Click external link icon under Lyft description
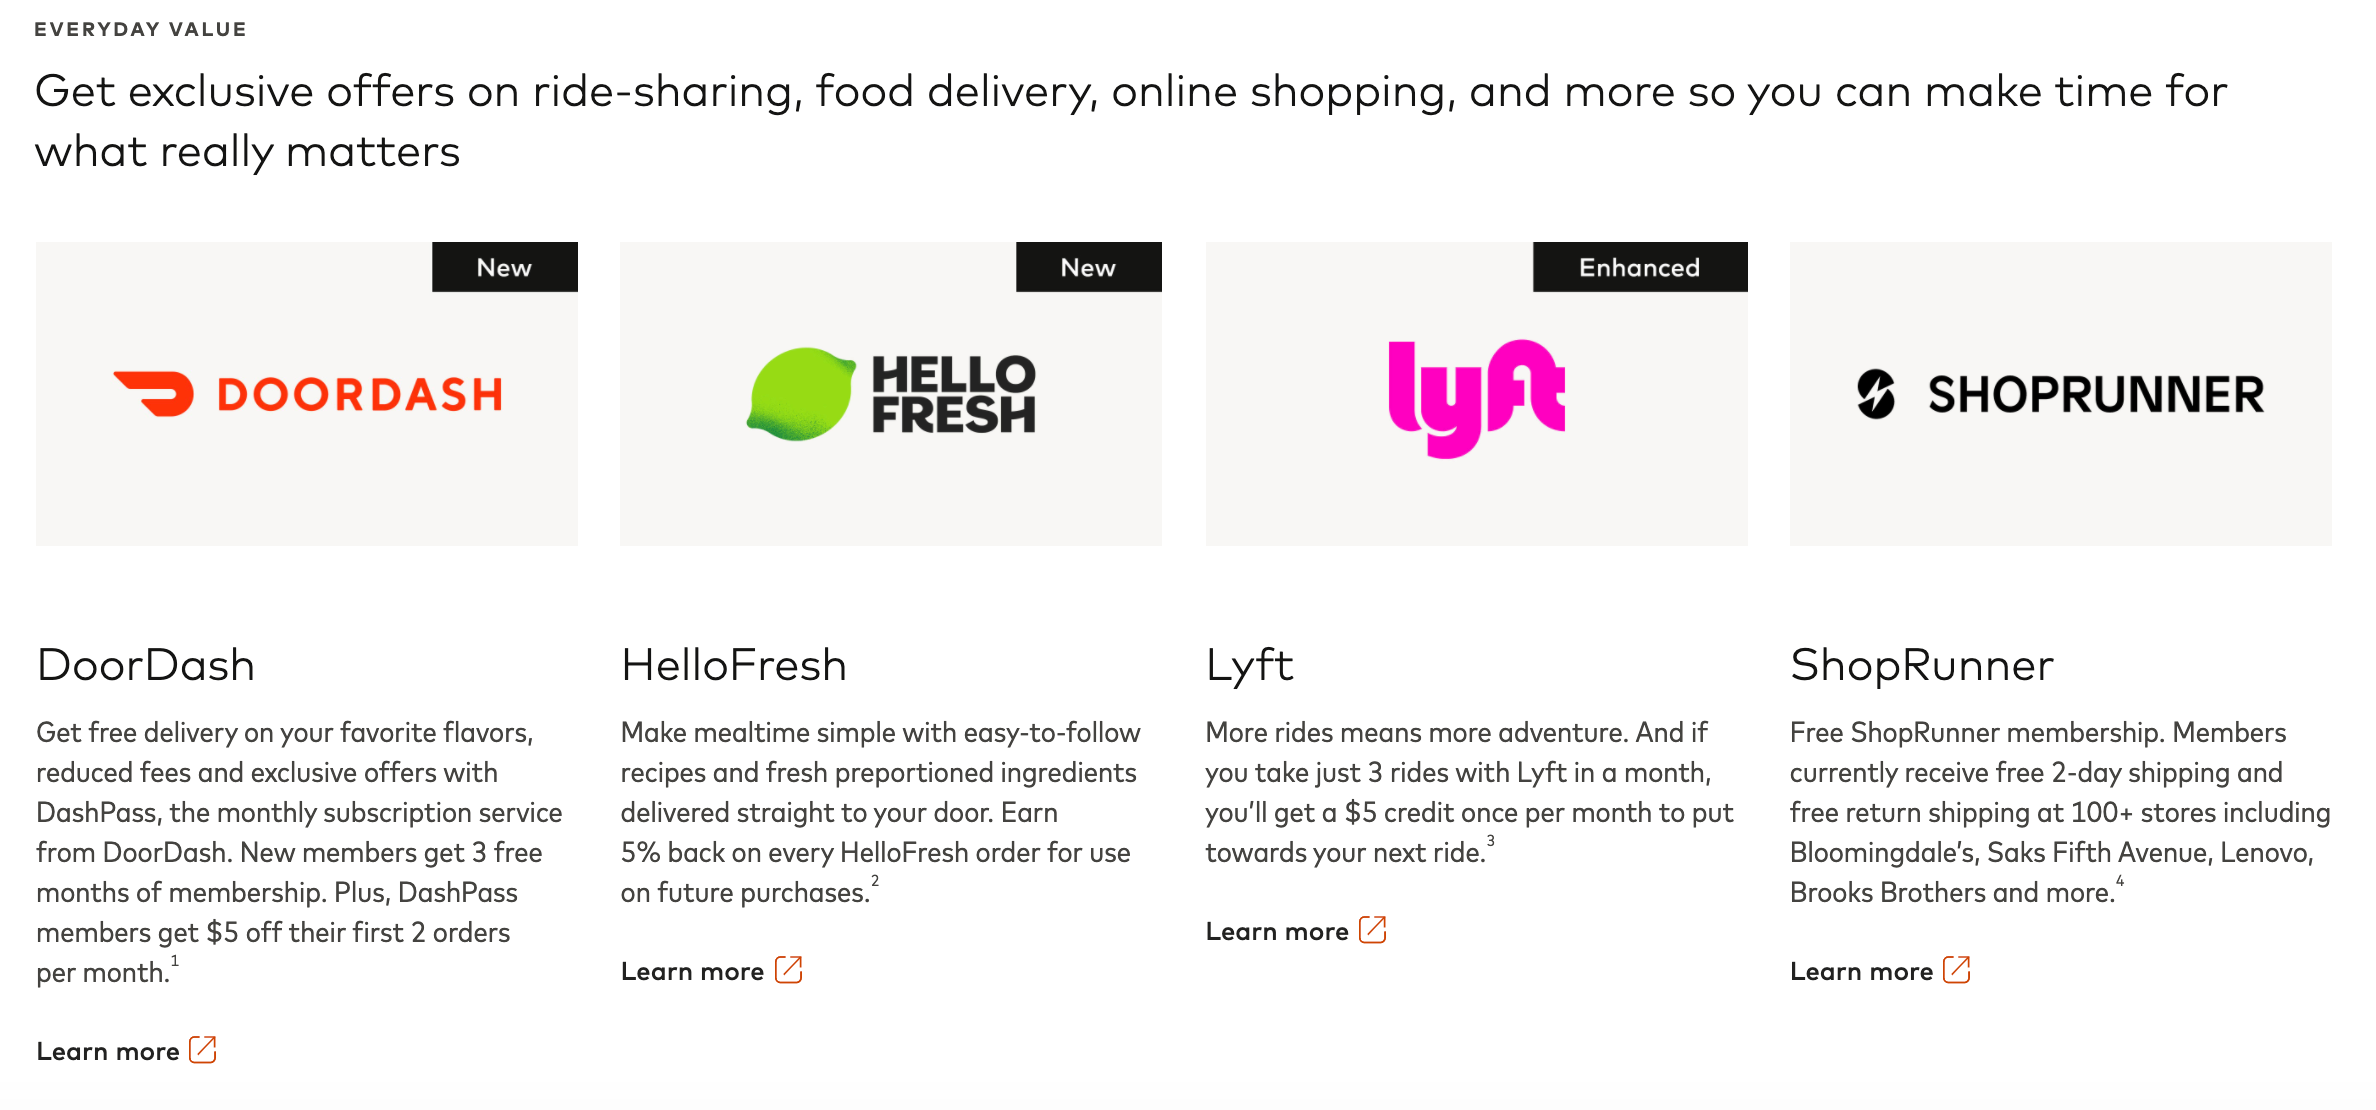2376x1110 pixels. (1373, 930)
